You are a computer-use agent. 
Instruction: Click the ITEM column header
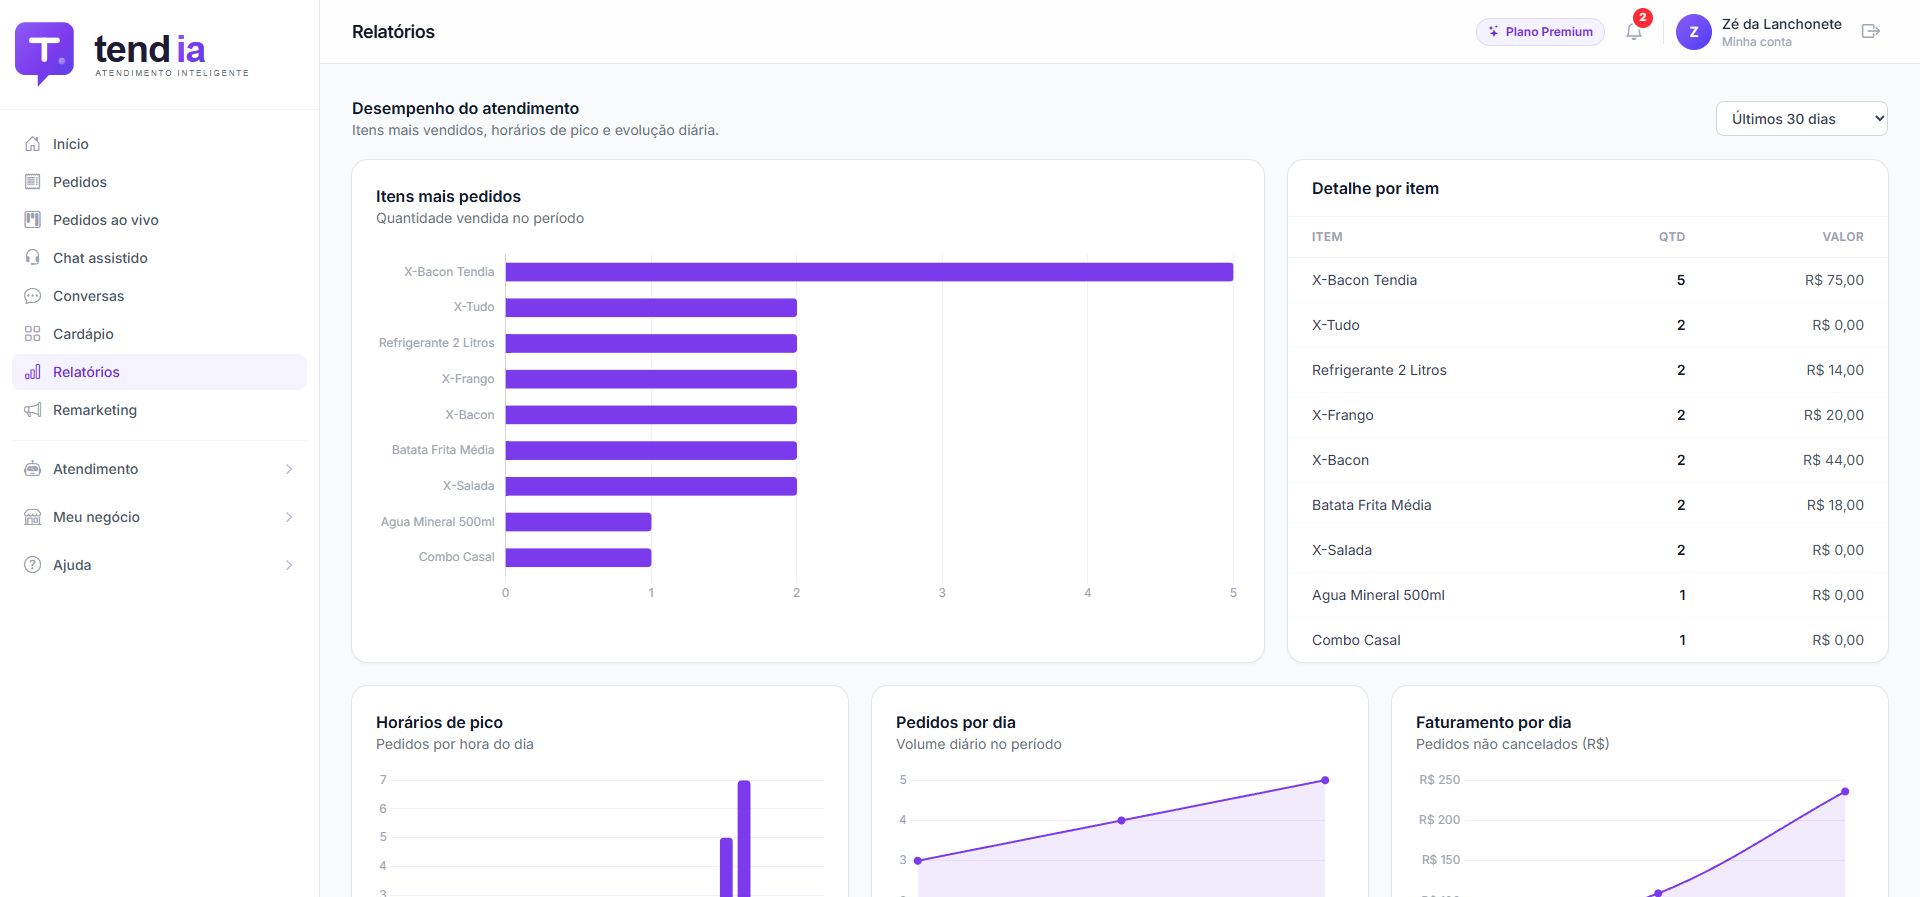1327,237
